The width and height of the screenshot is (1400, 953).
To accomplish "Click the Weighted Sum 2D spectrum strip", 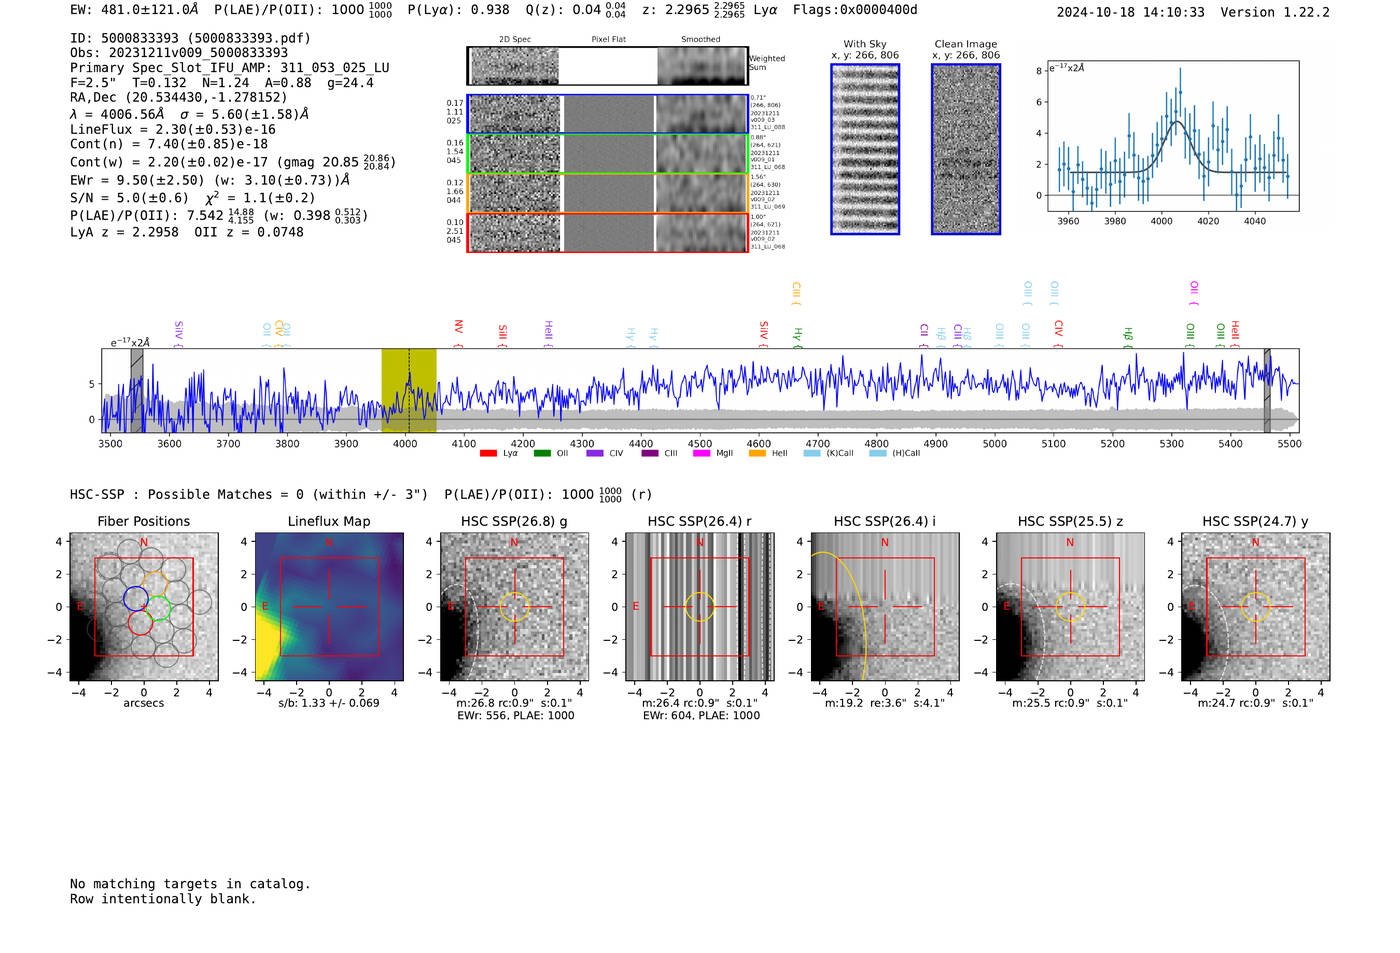I will (608, 66).
